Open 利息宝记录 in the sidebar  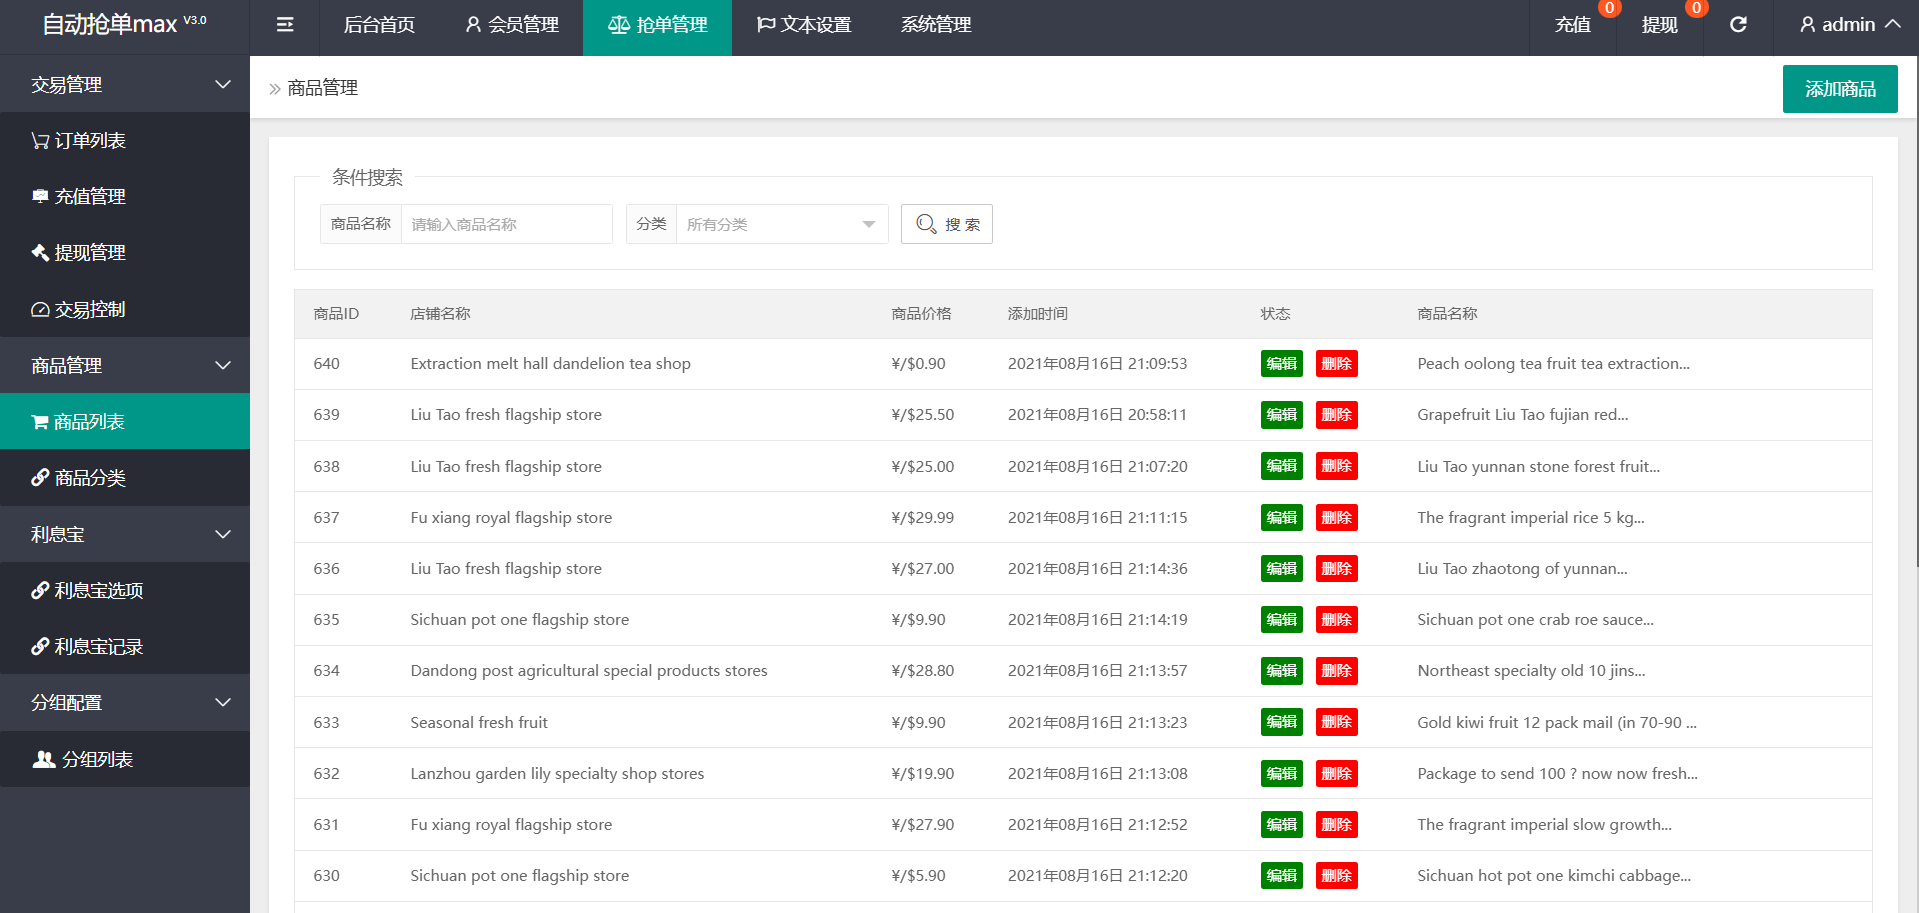click(x=87, y=647)
